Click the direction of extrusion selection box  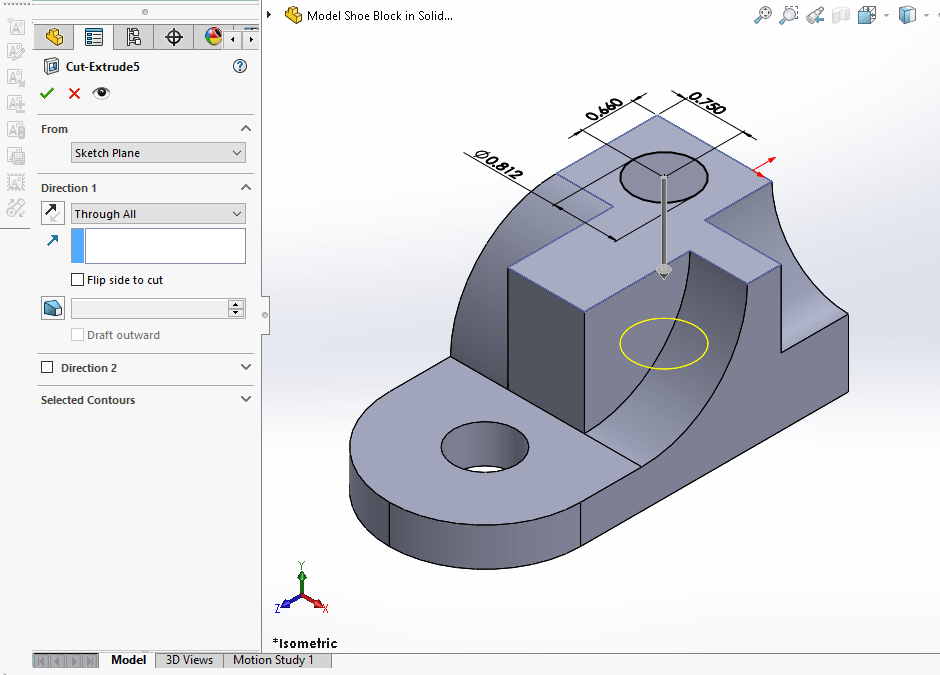pos(165,246)
